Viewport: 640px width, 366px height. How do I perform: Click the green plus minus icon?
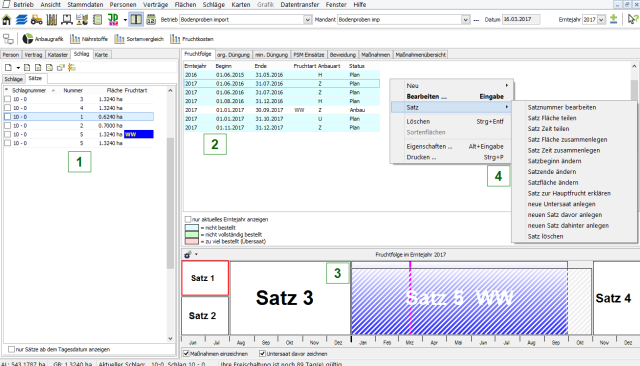613,19
